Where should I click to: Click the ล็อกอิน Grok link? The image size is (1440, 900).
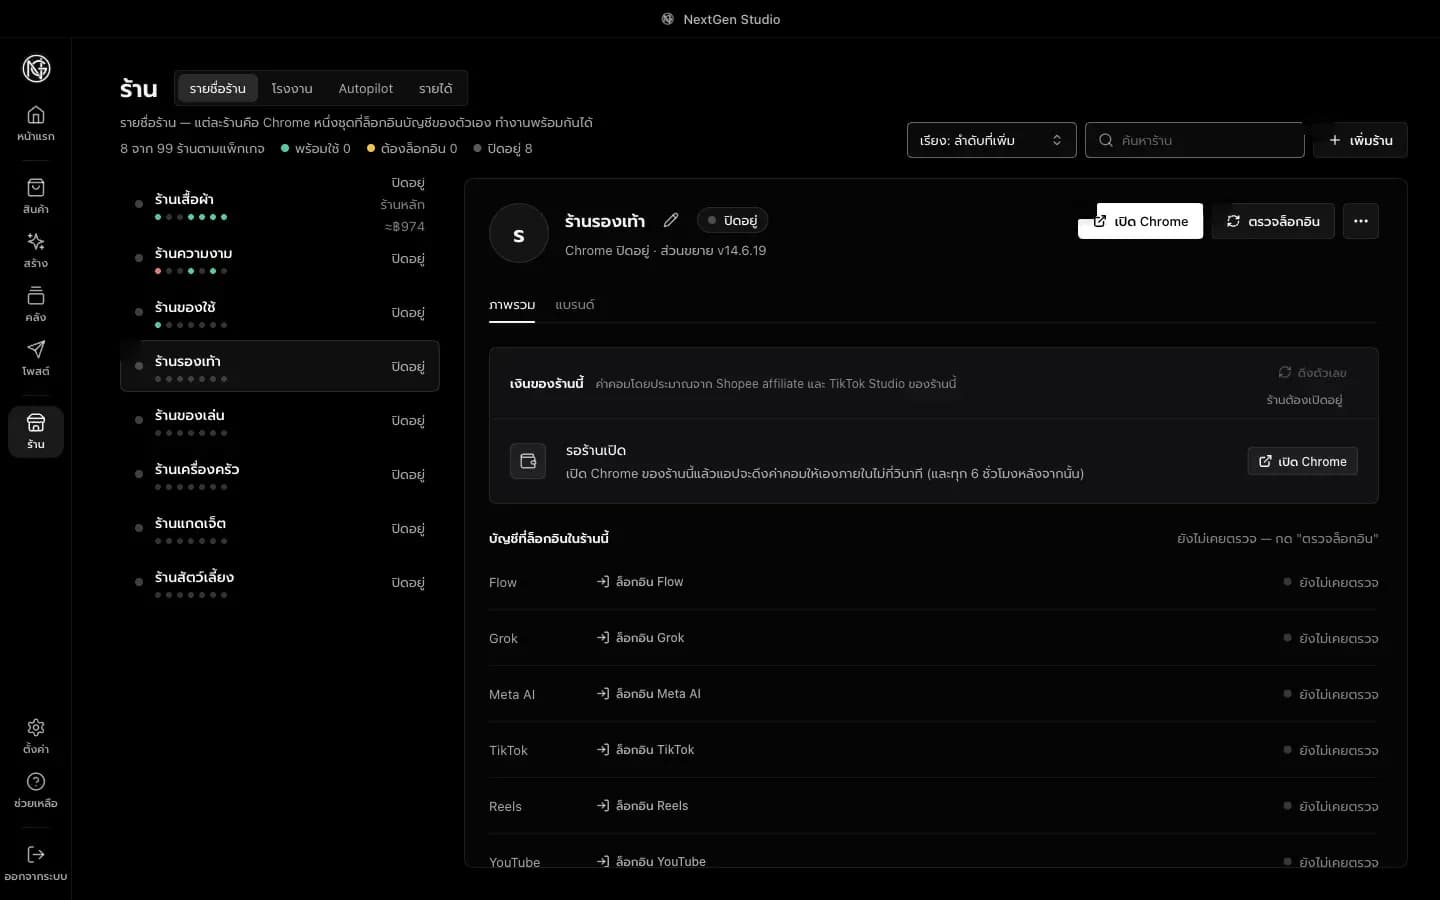(640, 638)
